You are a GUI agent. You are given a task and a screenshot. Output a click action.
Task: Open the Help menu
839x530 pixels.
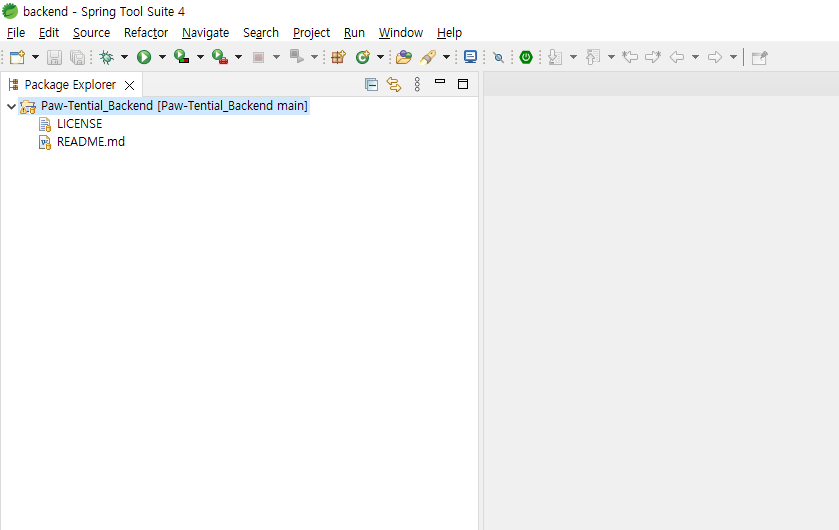tap(449, 33)
